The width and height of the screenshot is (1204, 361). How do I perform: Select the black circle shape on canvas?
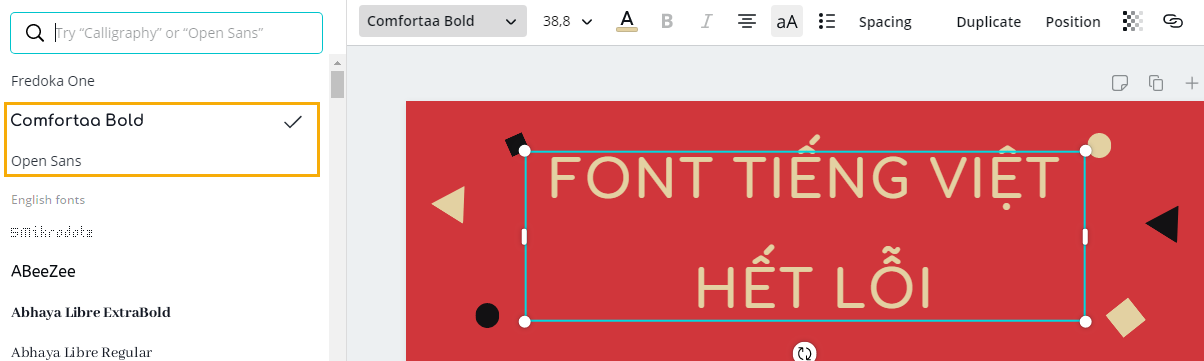point(487,315)
